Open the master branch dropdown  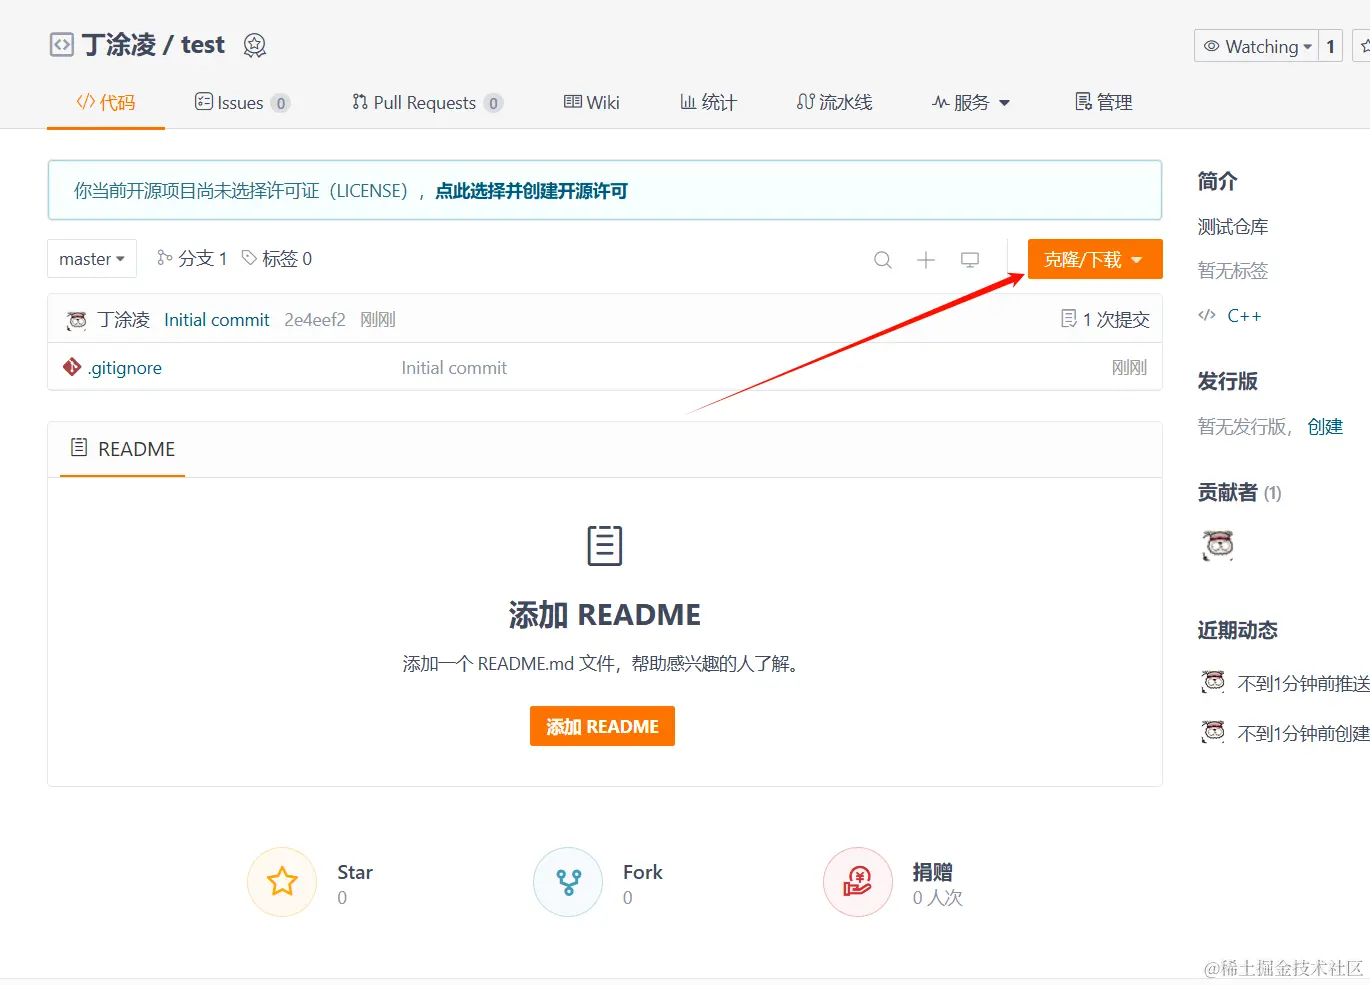pos(92,259)
